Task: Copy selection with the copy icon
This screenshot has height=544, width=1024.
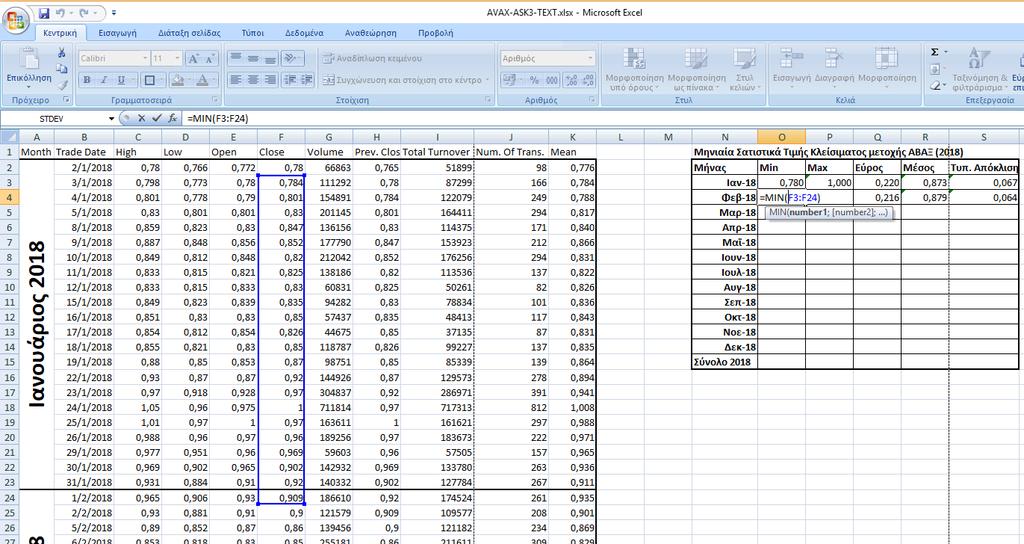Action: (x=61, y=69)
